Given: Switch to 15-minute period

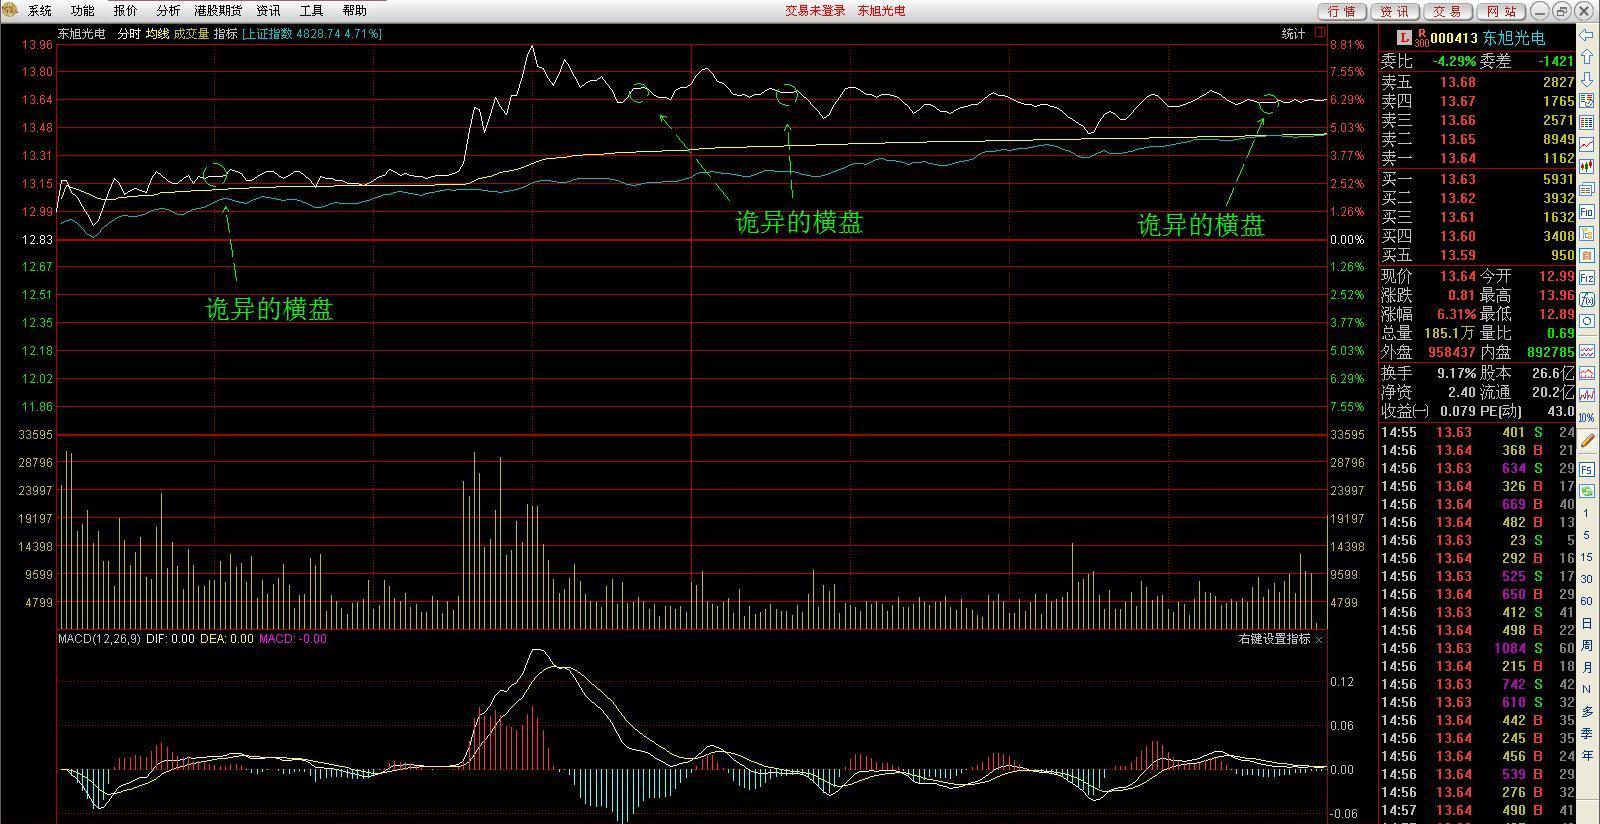Looking at the screenshot, I should 1586,557.
